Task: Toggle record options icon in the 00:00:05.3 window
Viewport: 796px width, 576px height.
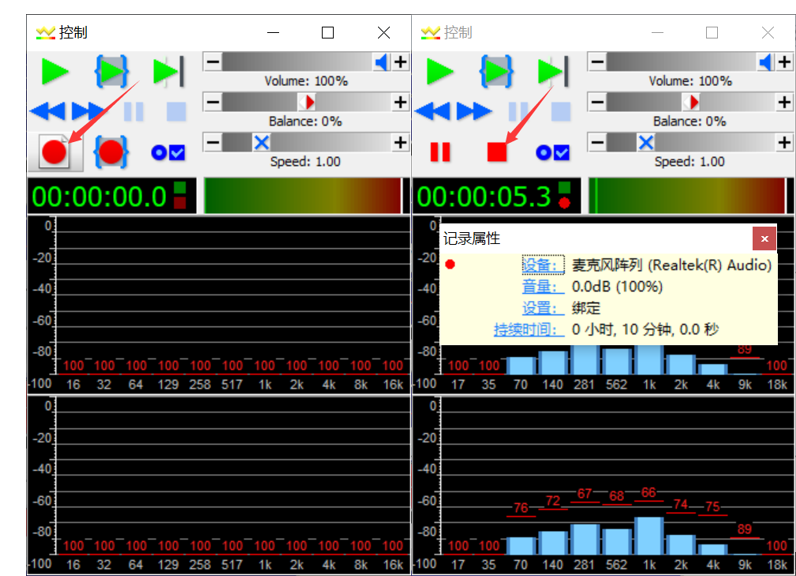Action: [552, 152]
